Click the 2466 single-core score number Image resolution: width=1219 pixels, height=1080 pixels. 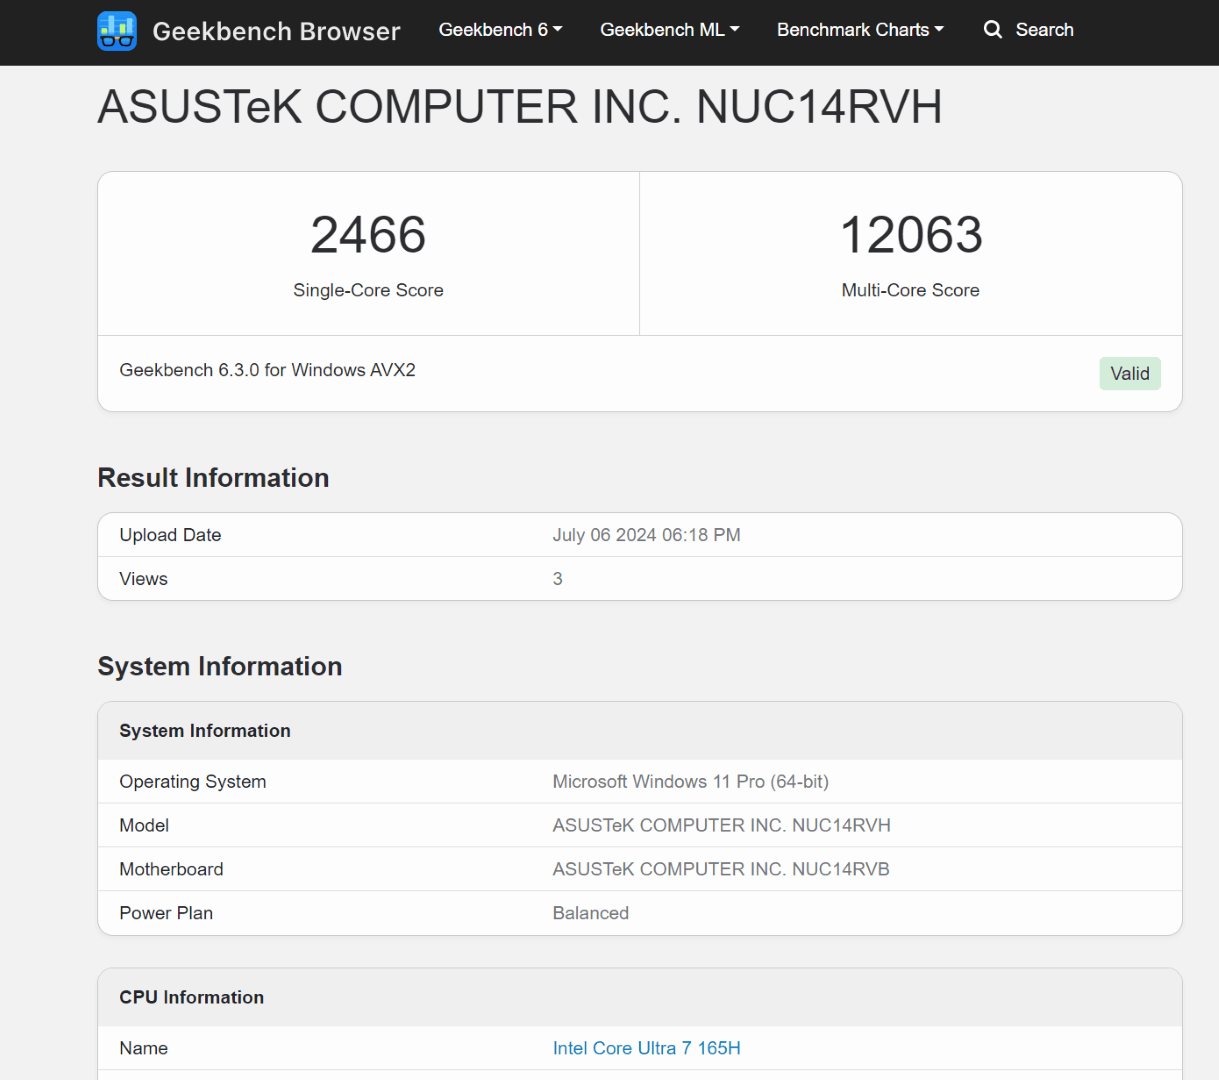[x=368, y=235]
